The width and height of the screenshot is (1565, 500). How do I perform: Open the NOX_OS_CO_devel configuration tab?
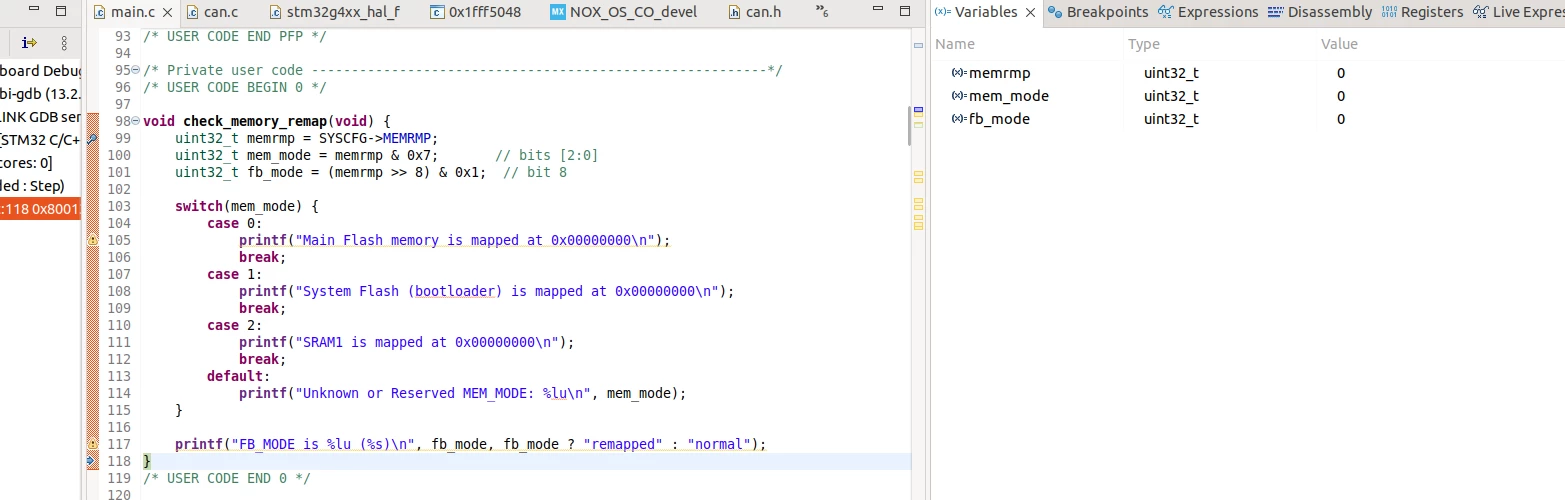[x=622, y=13]
